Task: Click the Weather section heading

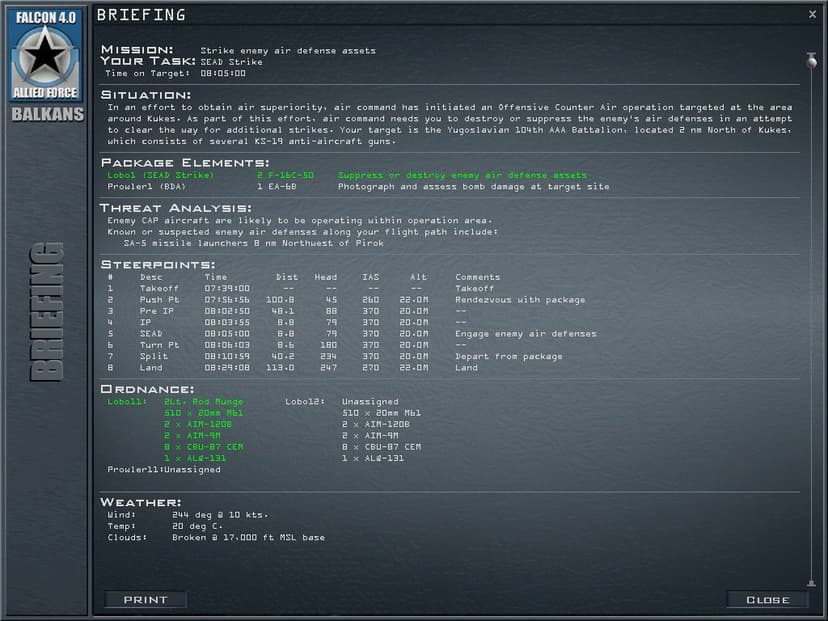Action: click(x=140, y=502)
